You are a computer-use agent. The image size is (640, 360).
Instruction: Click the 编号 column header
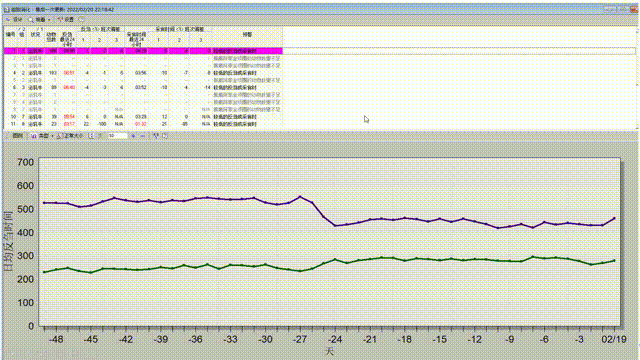11,35
